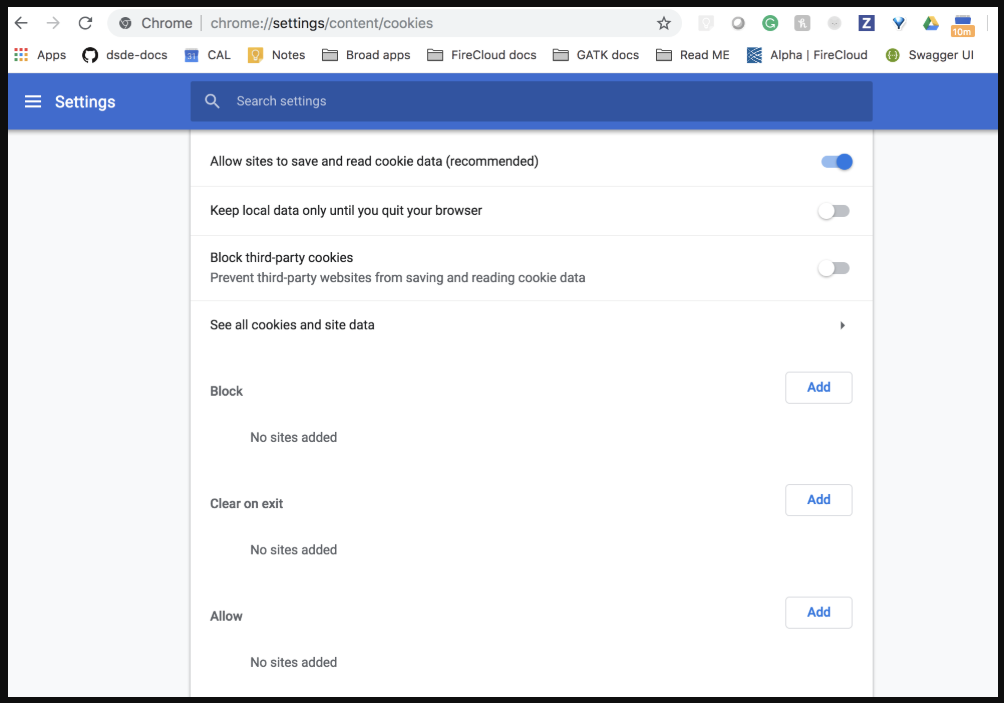Click Prevent third-party websites description text

coord(398,277)
